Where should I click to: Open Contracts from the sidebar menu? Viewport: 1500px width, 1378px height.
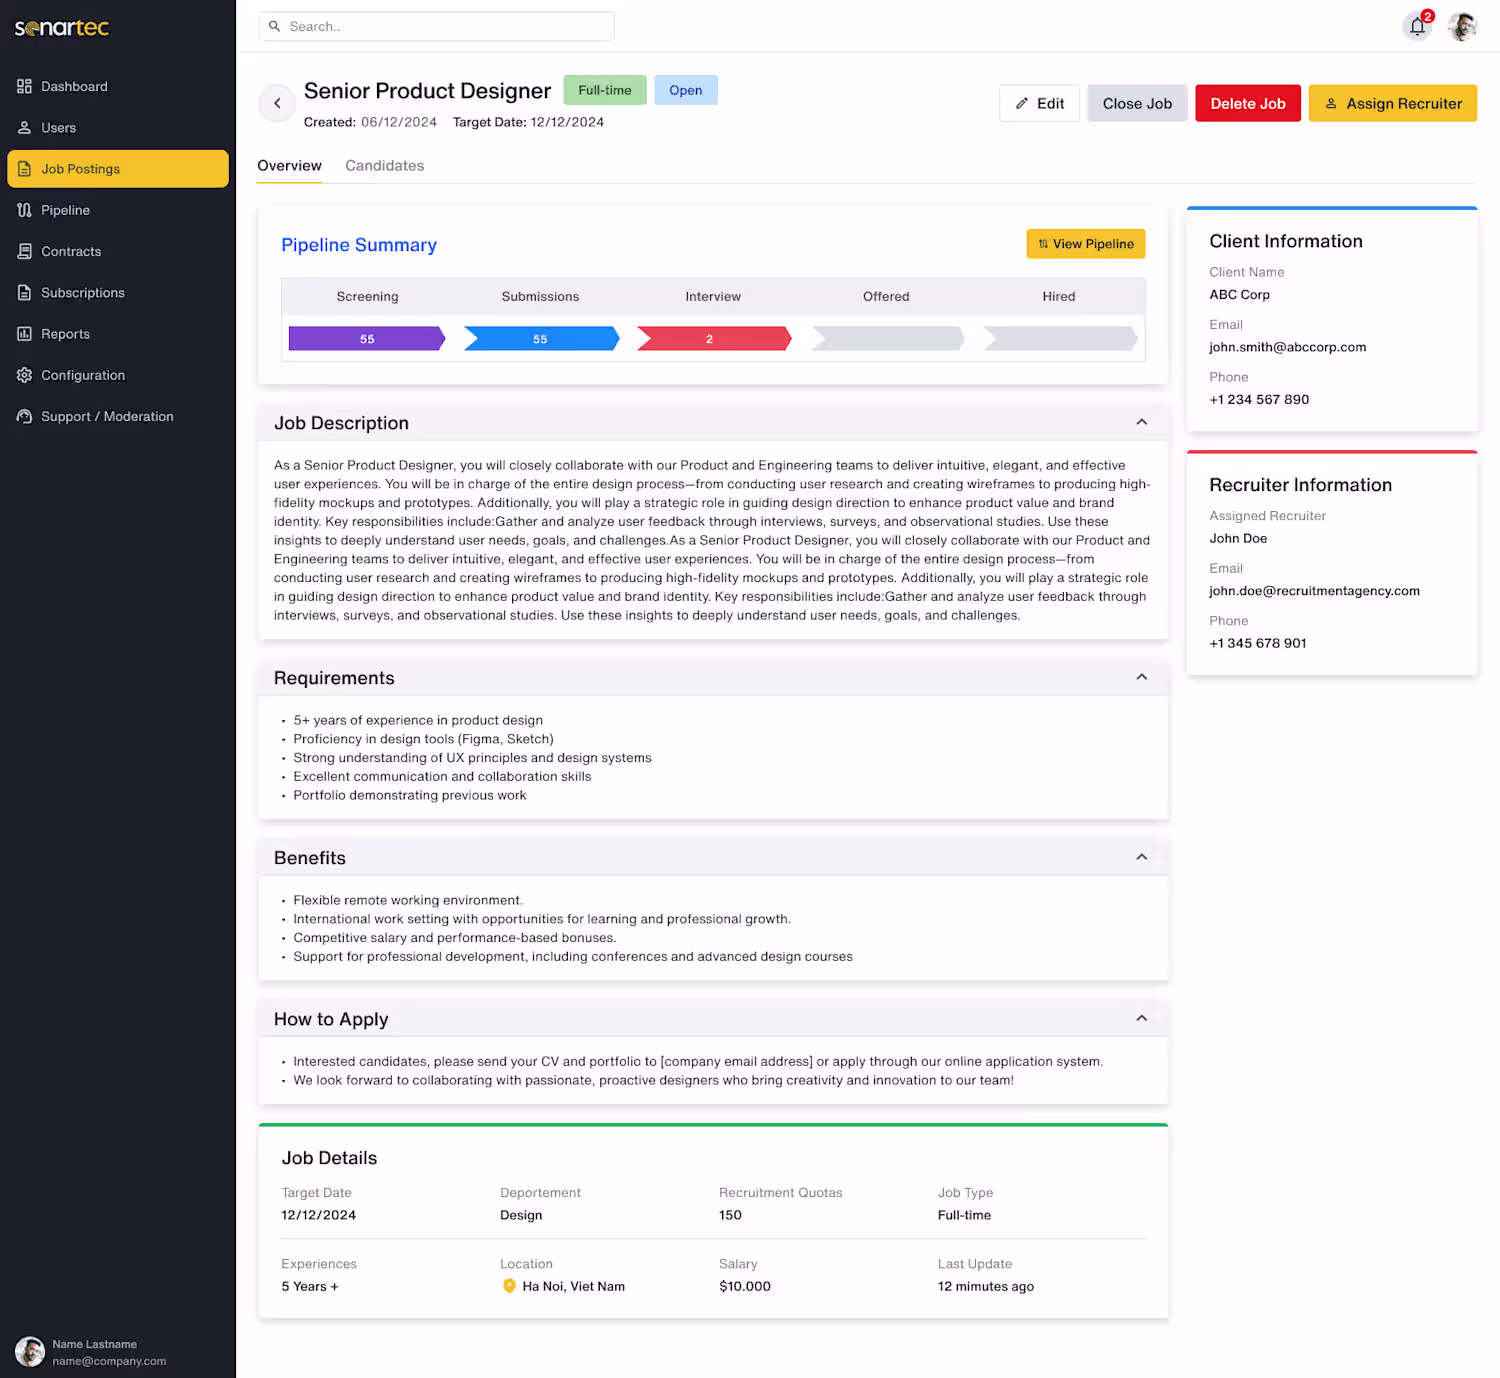(x=118, y=251)
